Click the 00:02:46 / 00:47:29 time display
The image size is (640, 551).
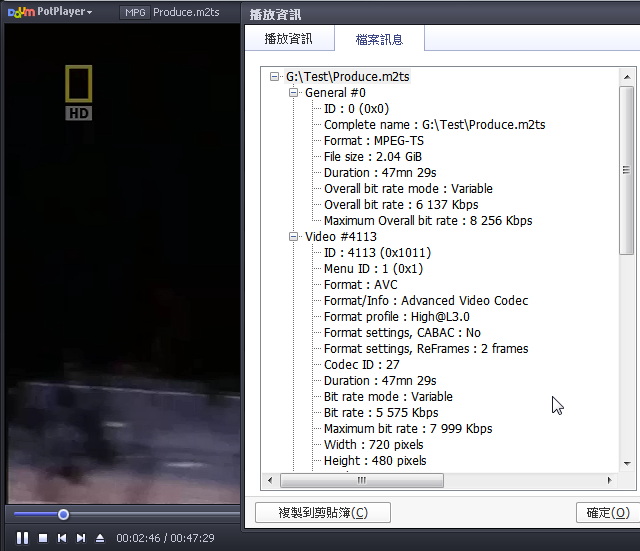[x=165, y=538]
